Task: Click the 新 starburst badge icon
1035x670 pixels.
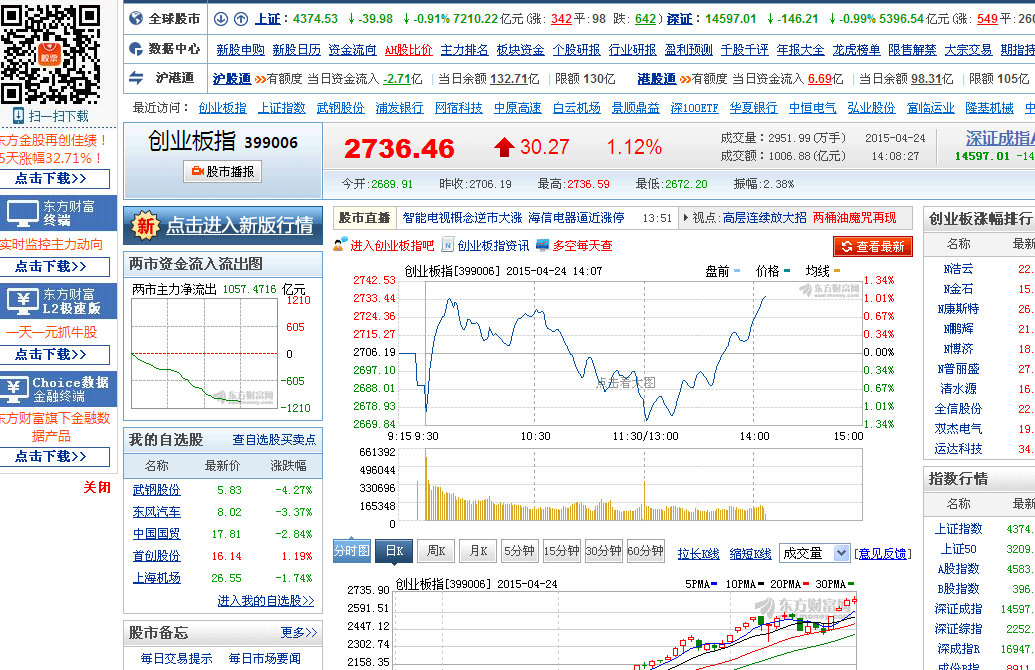Action: coord(145,226)
